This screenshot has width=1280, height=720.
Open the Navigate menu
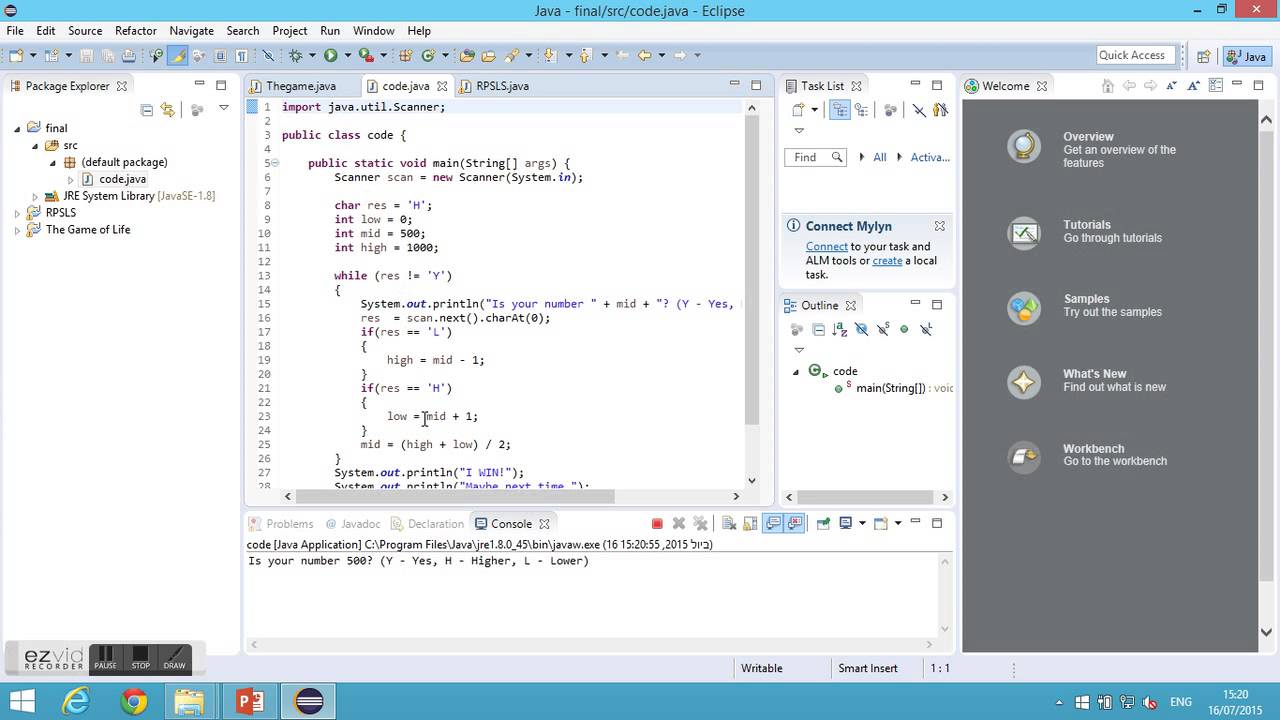coord(191,31)
